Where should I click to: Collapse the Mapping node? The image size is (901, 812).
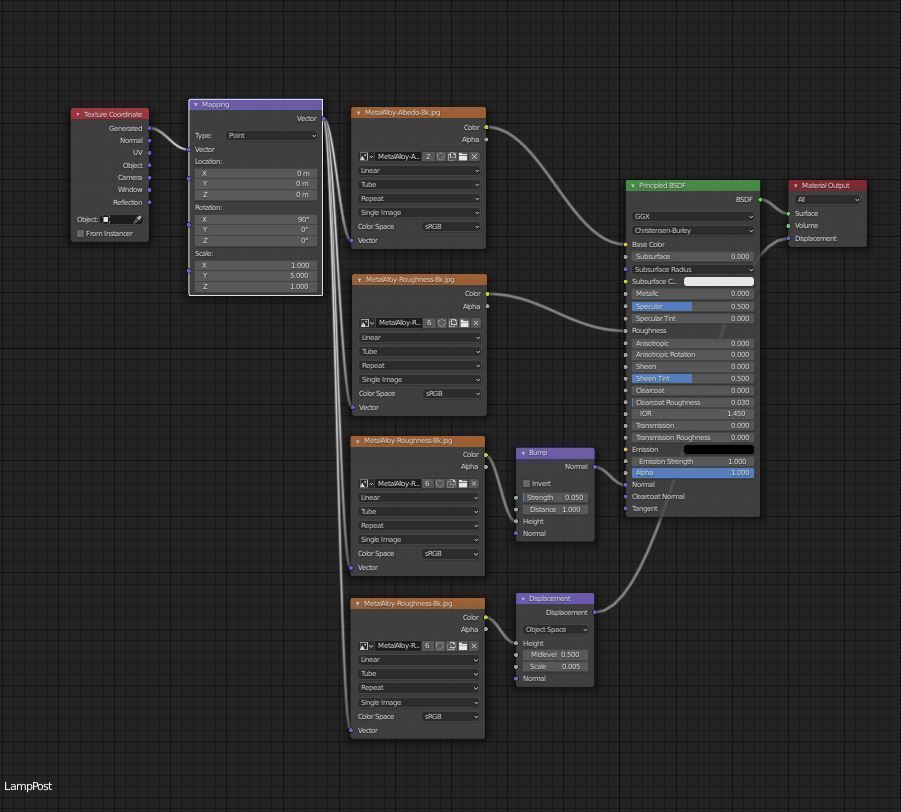196,105
